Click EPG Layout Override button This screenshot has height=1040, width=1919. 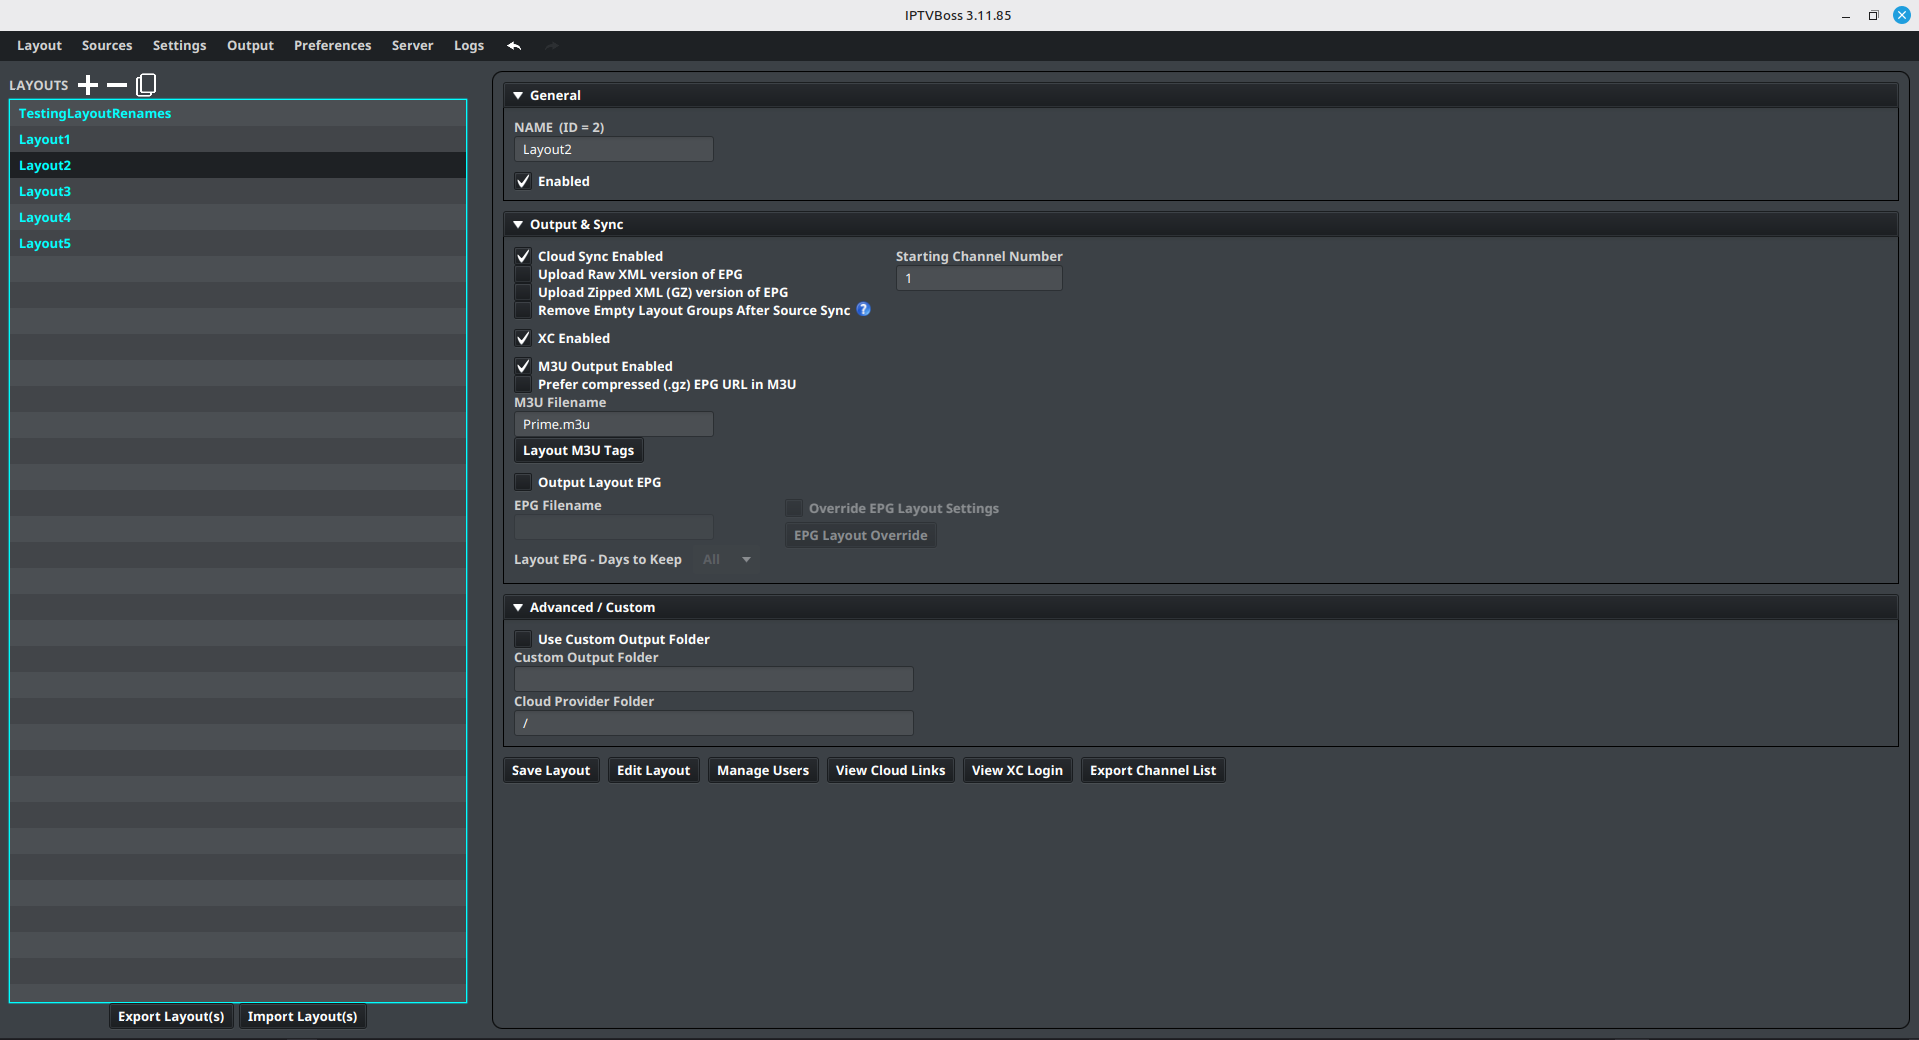[860, 535]
